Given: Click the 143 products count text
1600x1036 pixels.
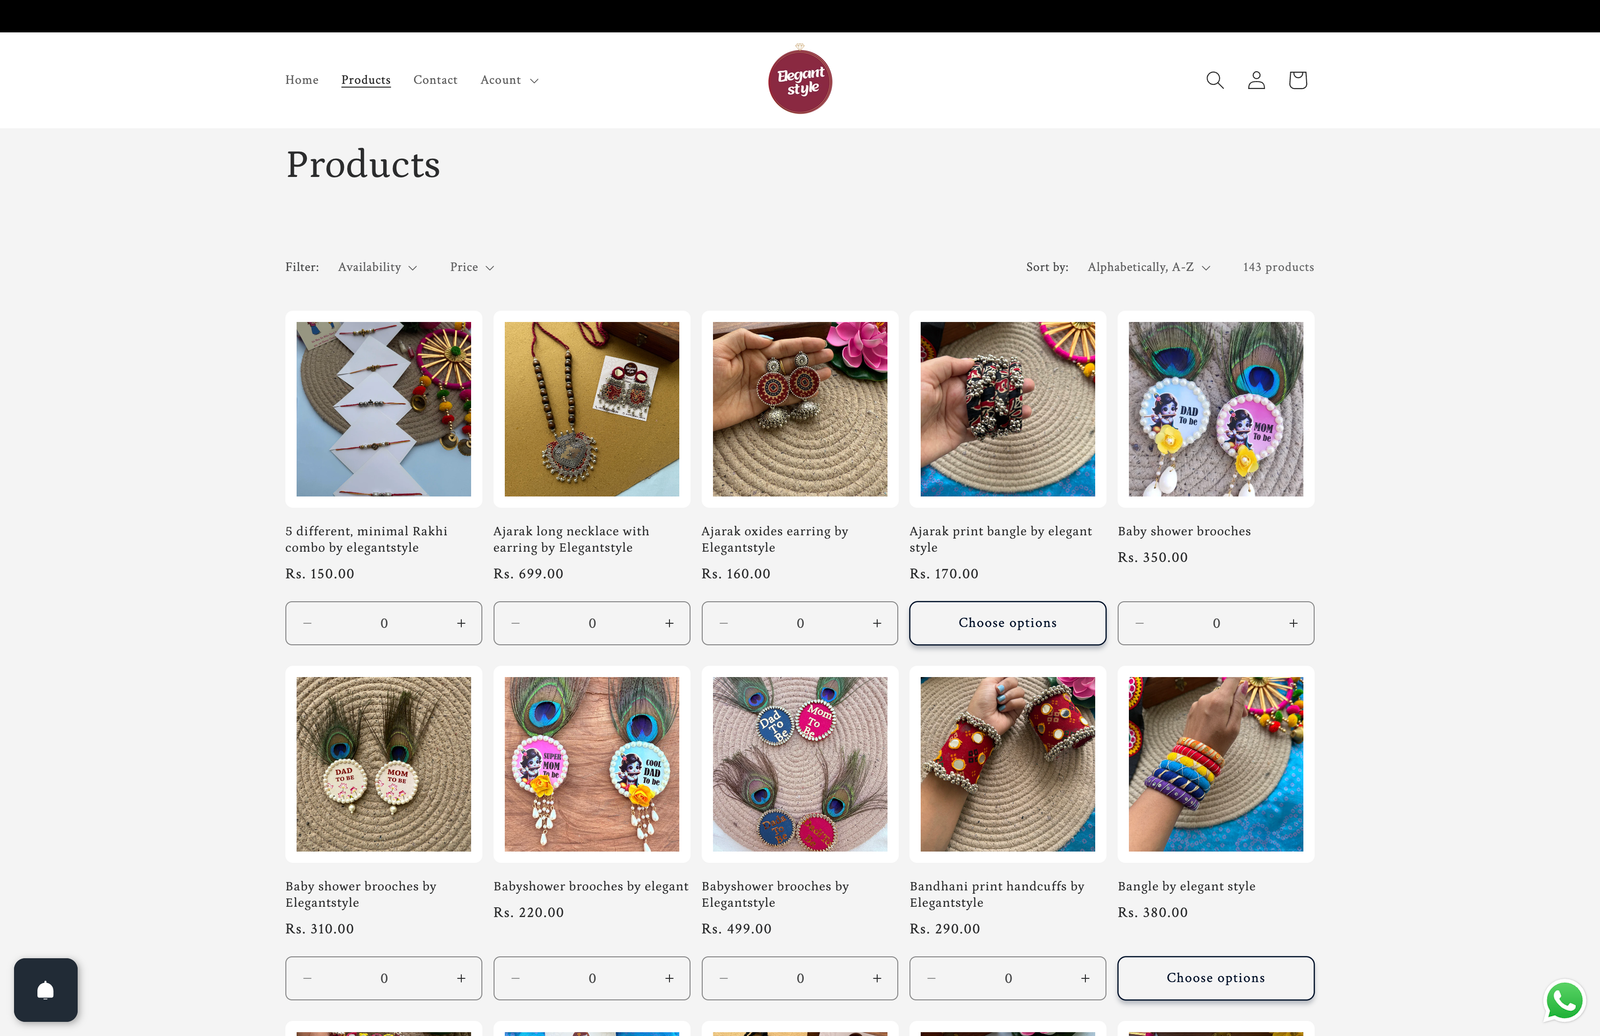Looking at the screenshot, I should pos(1278,267).
